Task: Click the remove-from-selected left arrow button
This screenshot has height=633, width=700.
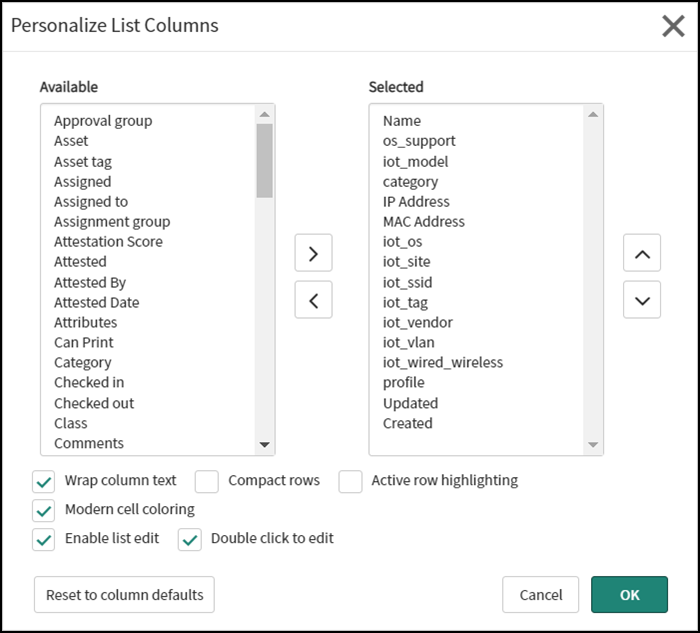Action: click(313, 300)
